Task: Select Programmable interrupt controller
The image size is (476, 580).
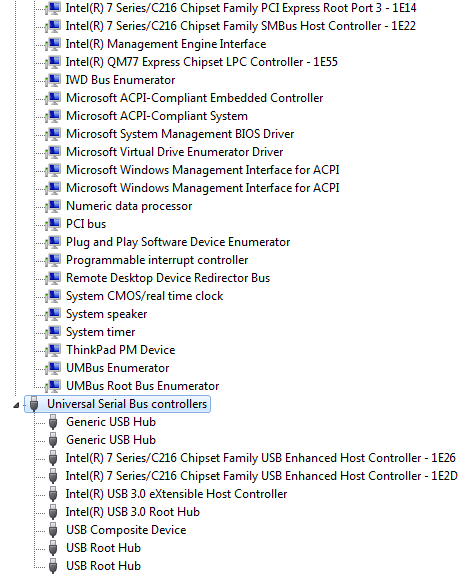Action: point(157,260)
